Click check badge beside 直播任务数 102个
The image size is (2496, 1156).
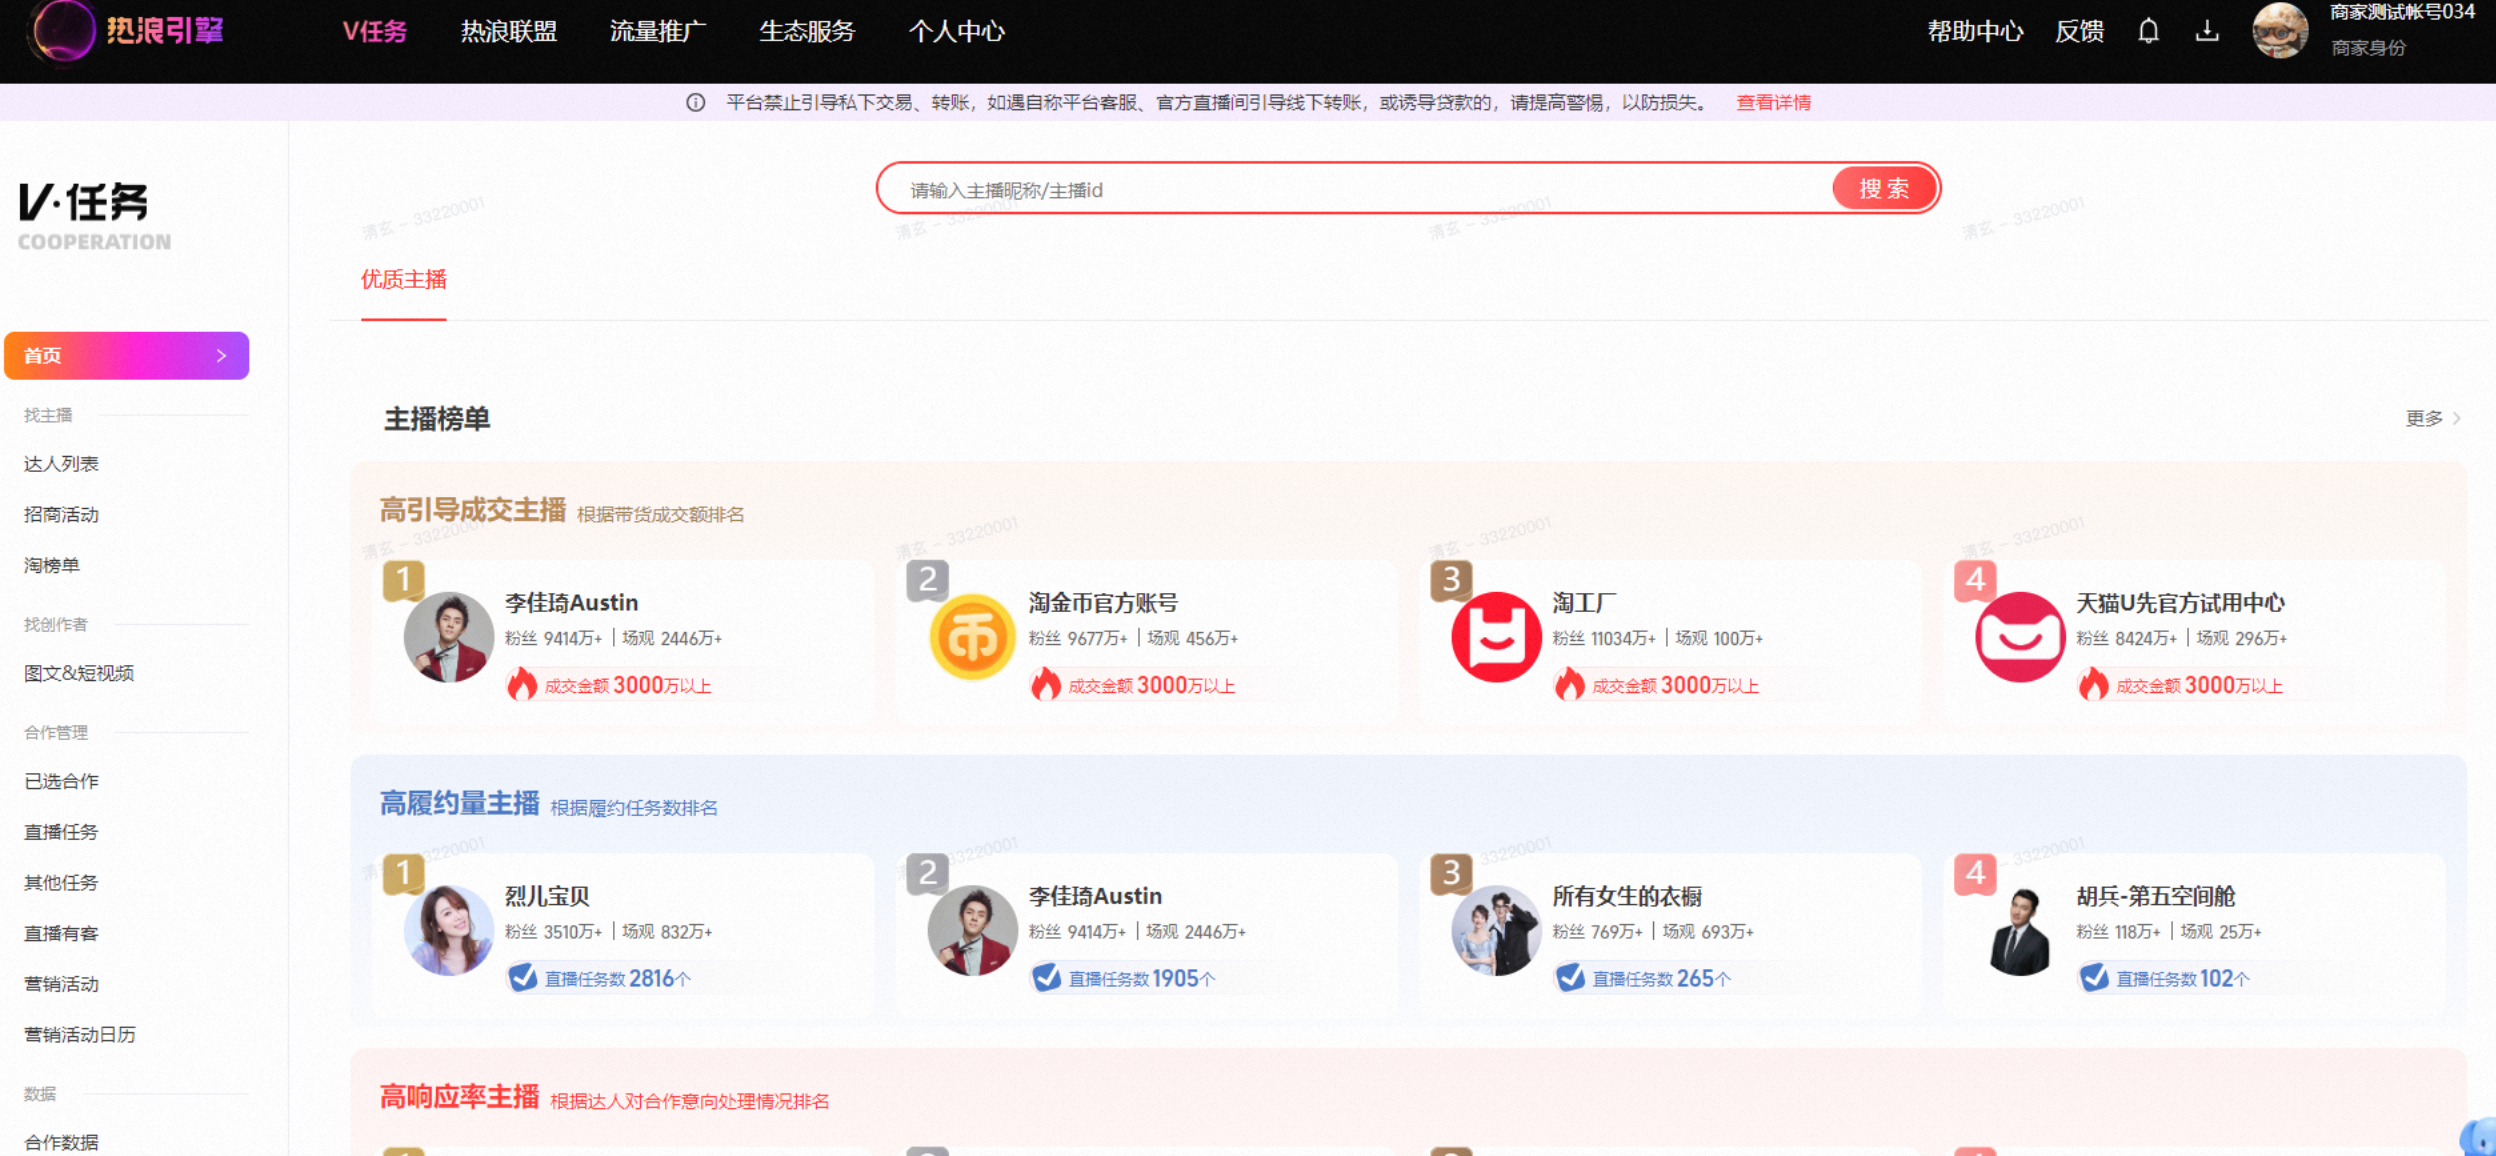point(2094,978)
